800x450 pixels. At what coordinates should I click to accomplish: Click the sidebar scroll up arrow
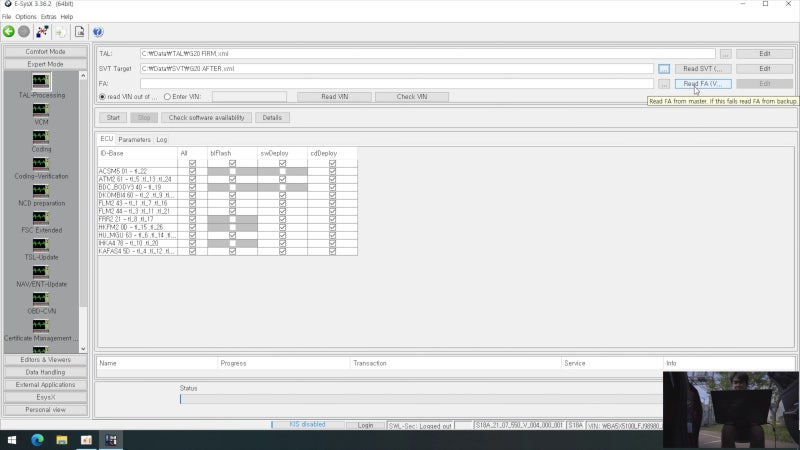[x=83, y=76]
